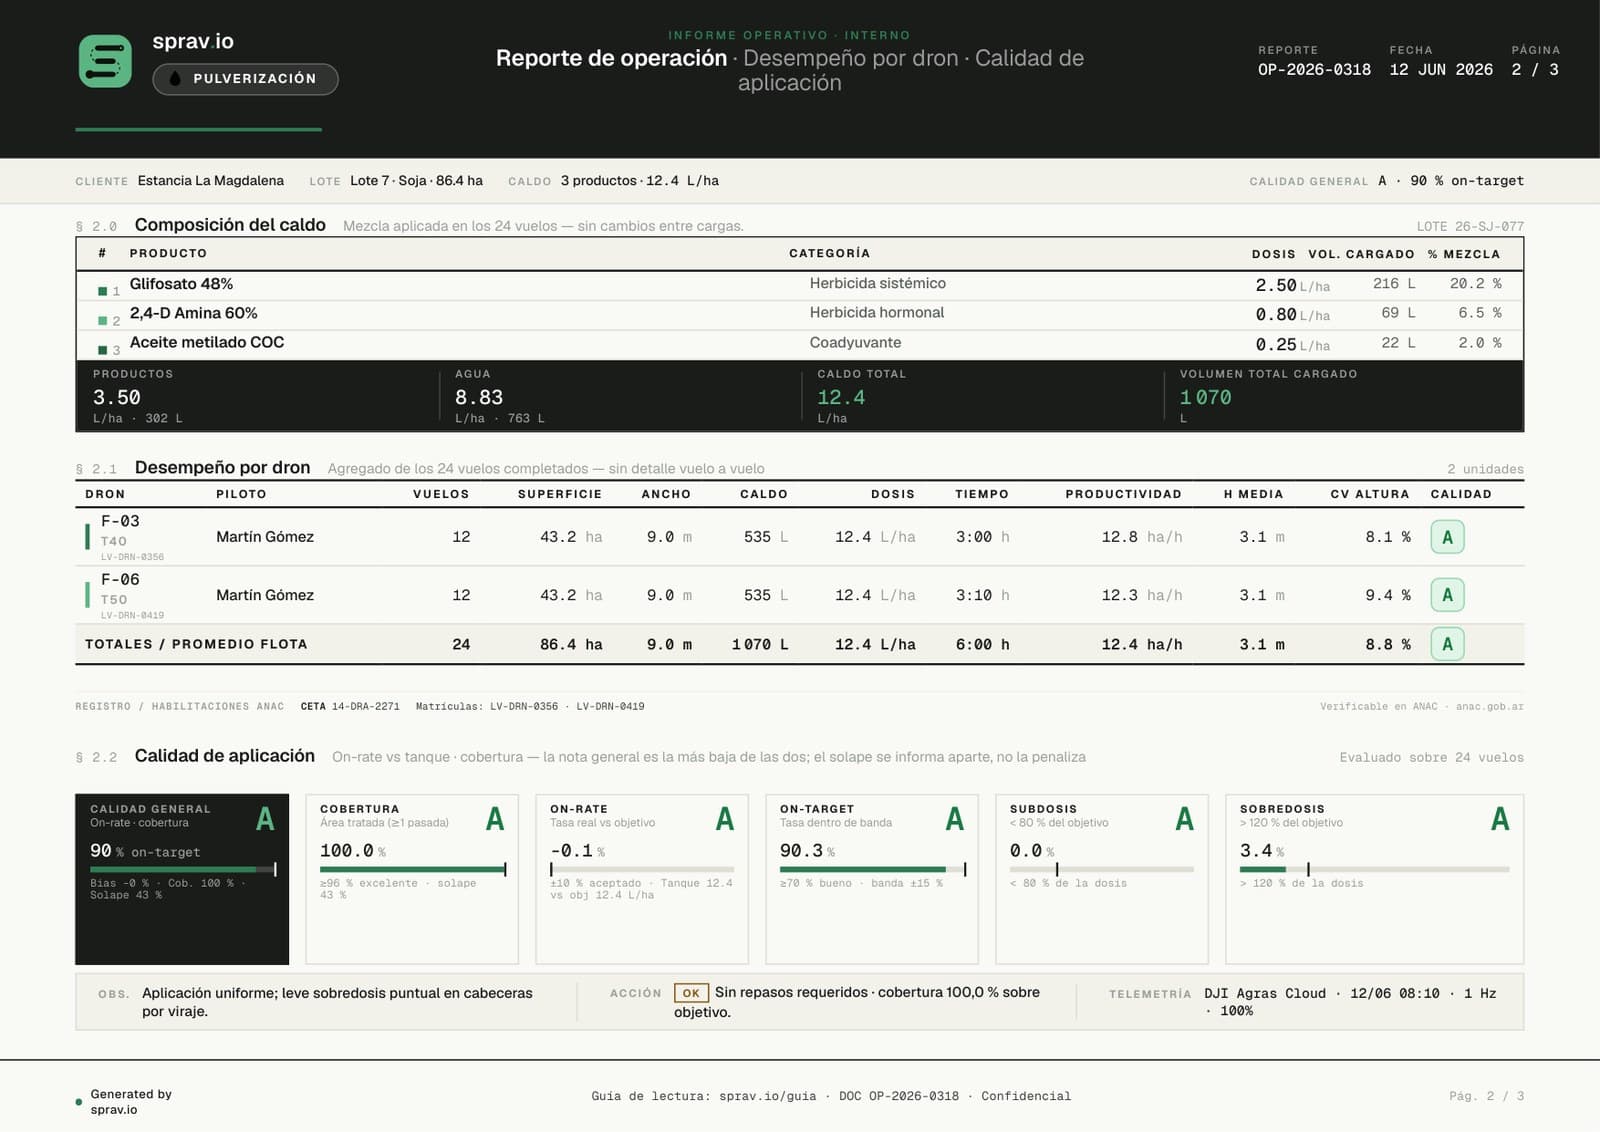Select the Glifosato 48% product row
Viewport: 1600px width, 1132px height.
coord(800,285)
